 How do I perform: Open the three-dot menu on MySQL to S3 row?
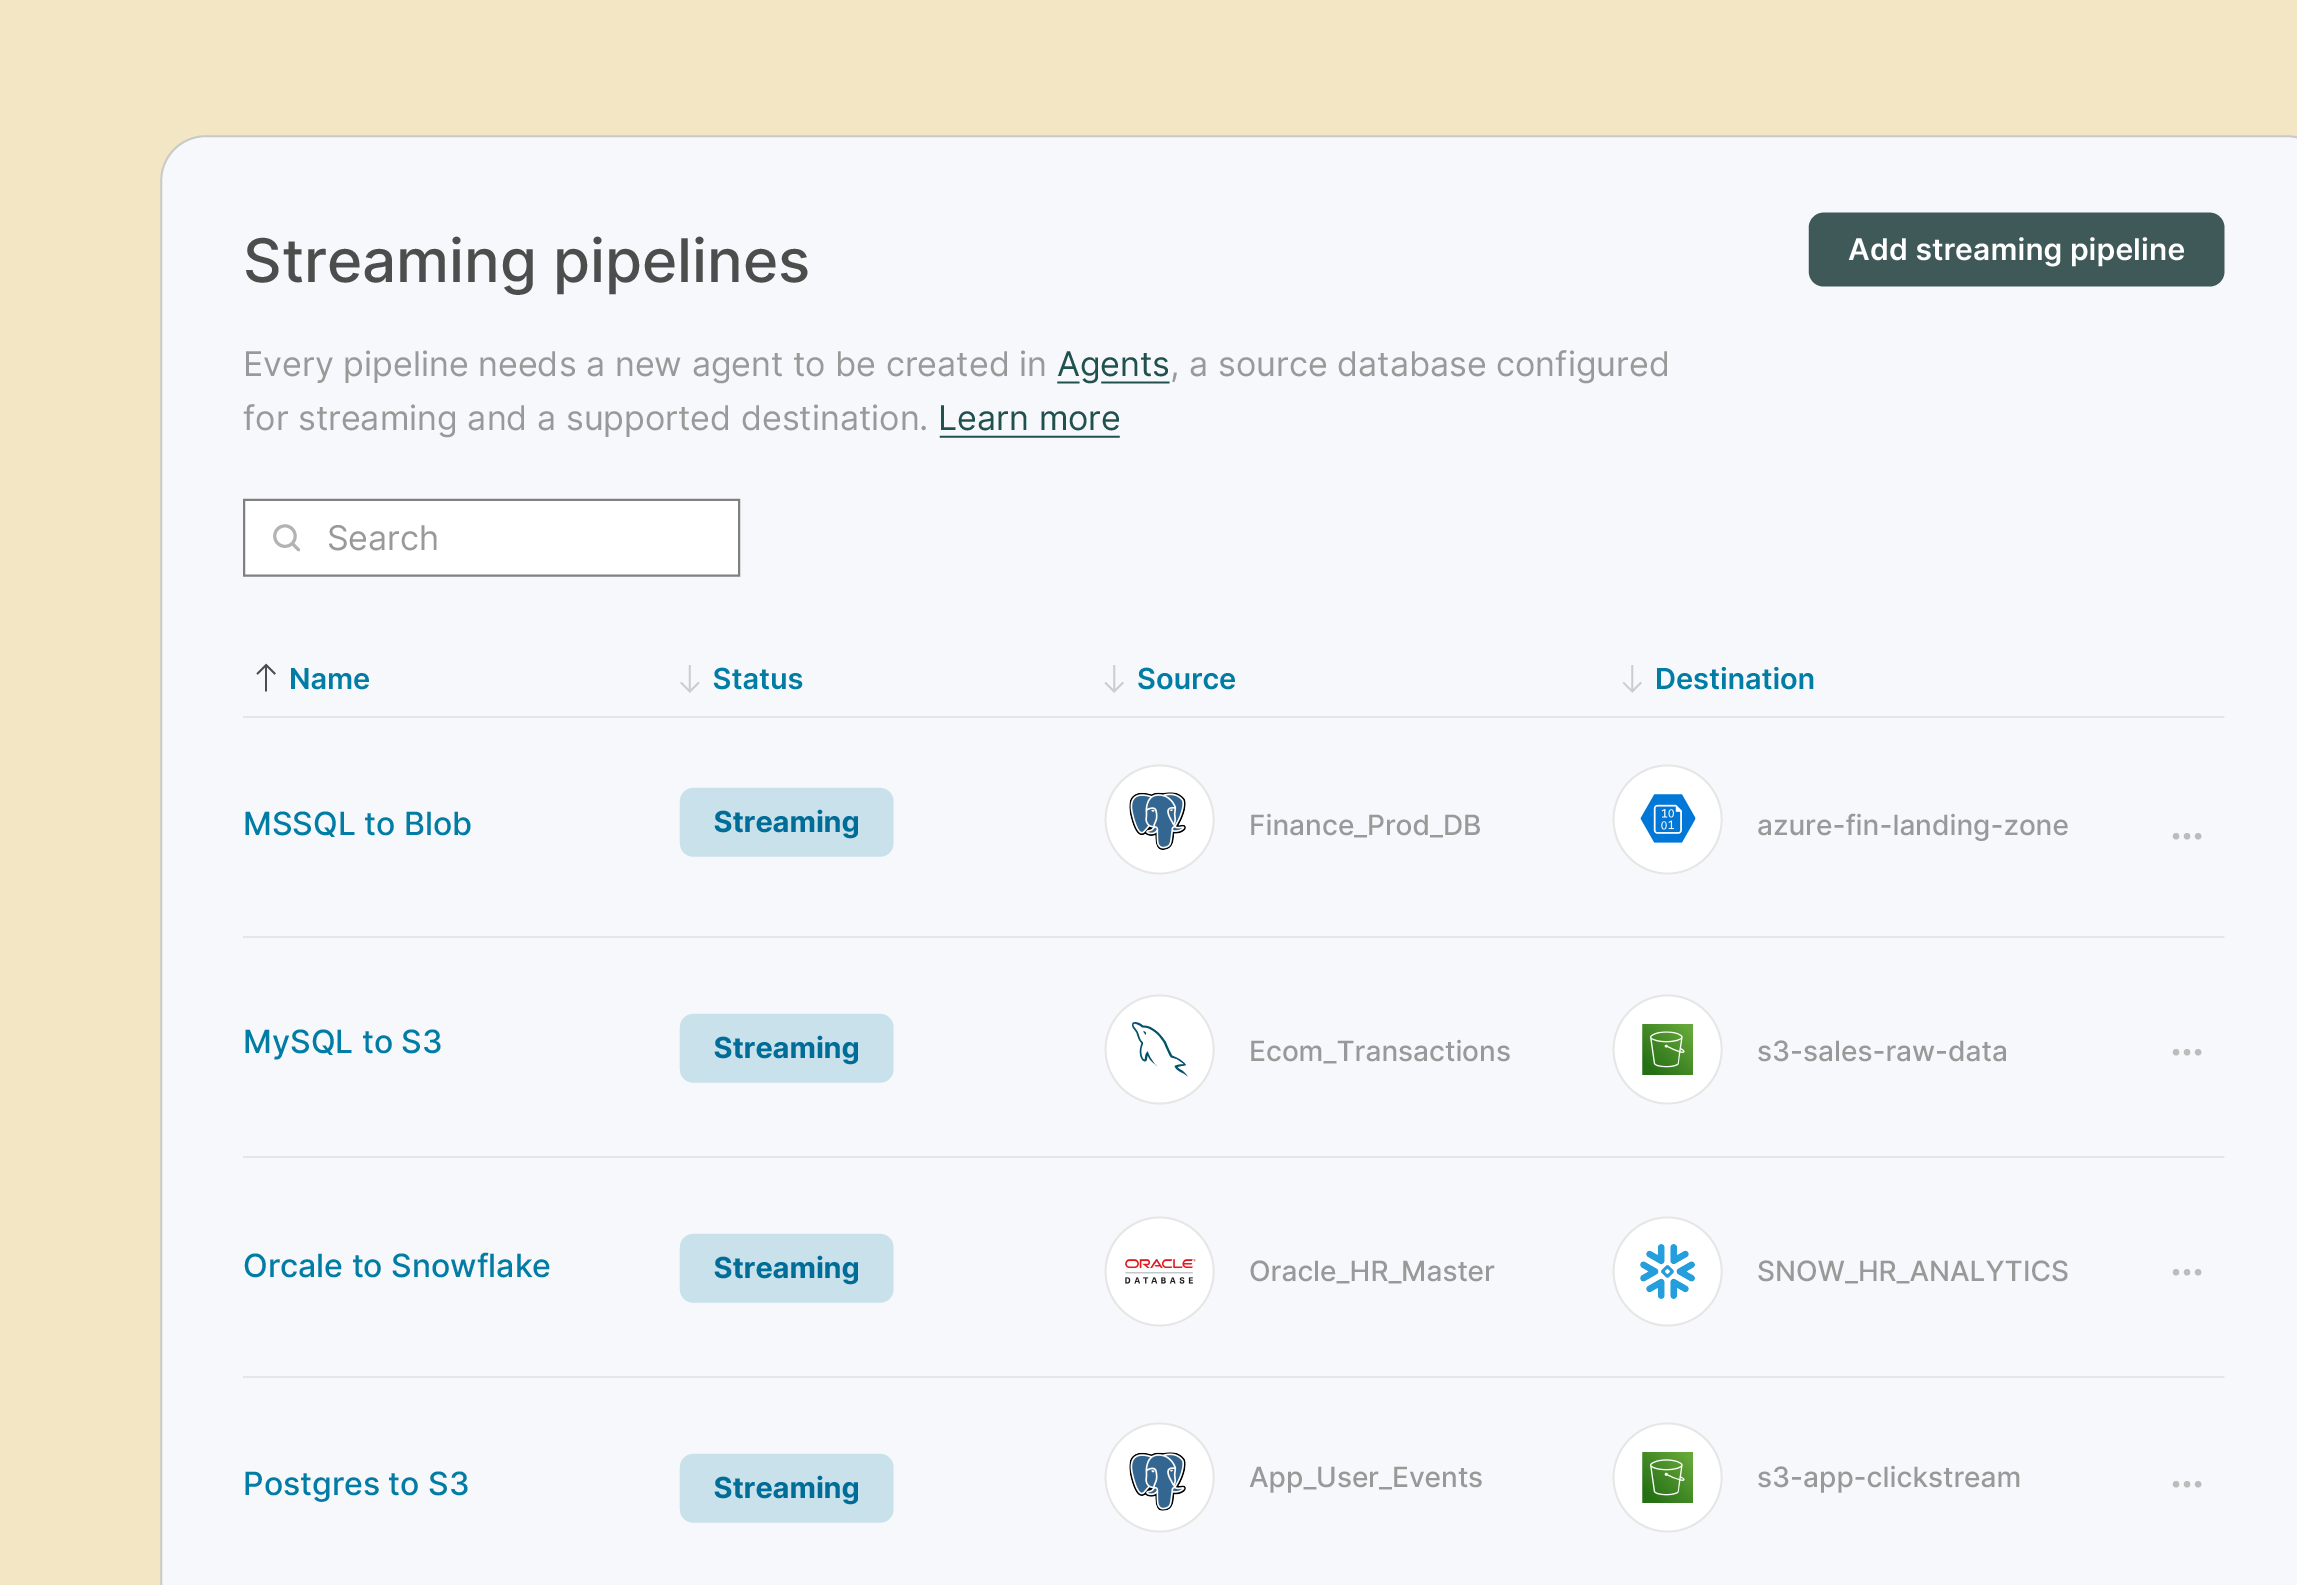point(2187,1051)
